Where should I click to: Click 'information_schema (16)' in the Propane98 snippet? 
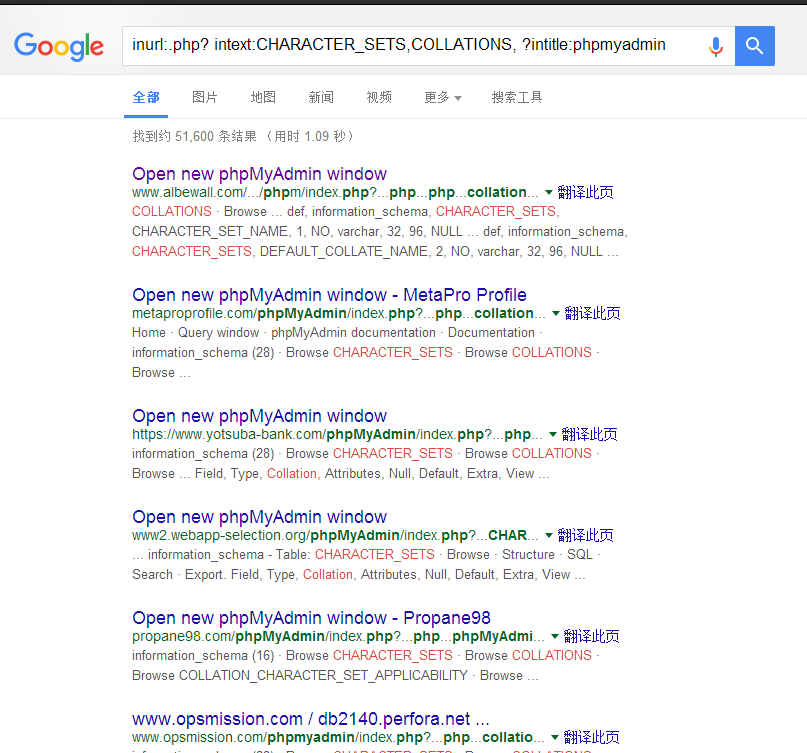coord(203,656)
